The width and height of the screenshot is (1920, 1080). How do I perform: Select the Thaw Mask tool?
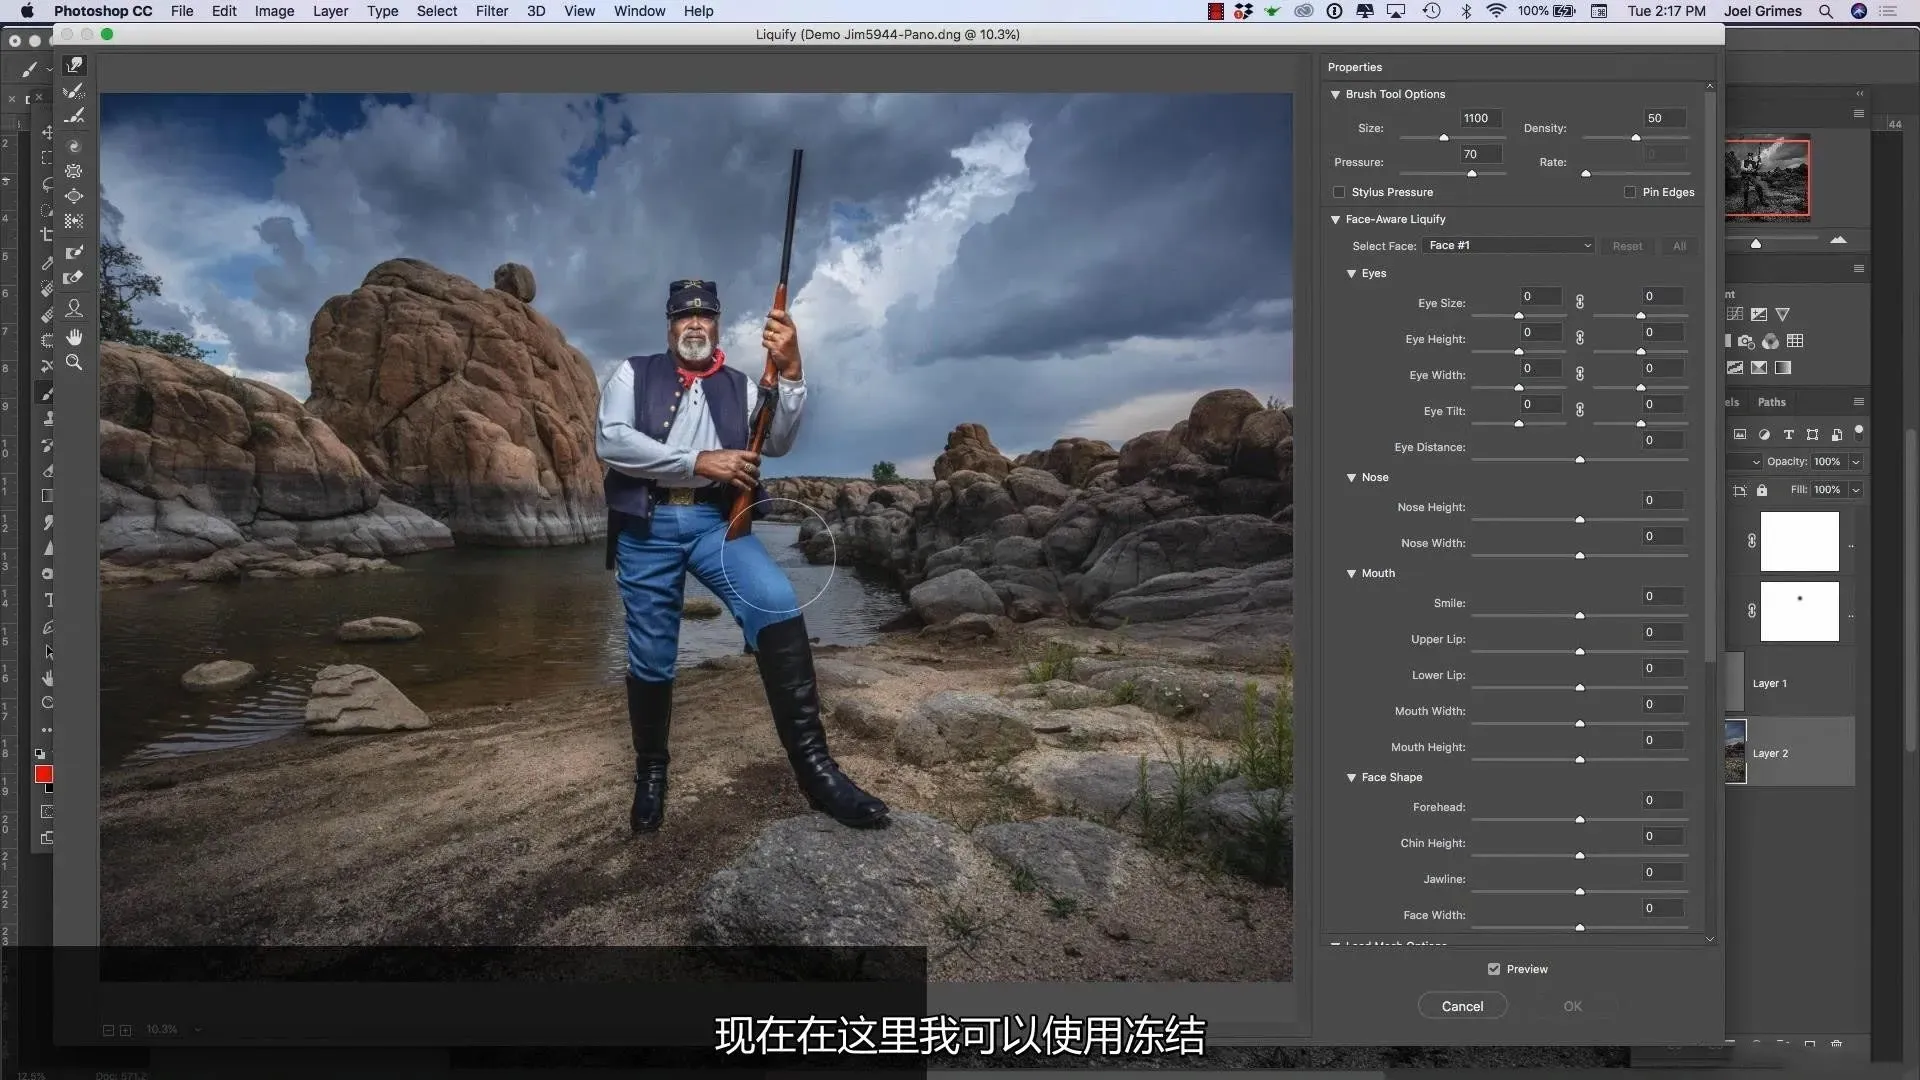(x=74, y=278)
